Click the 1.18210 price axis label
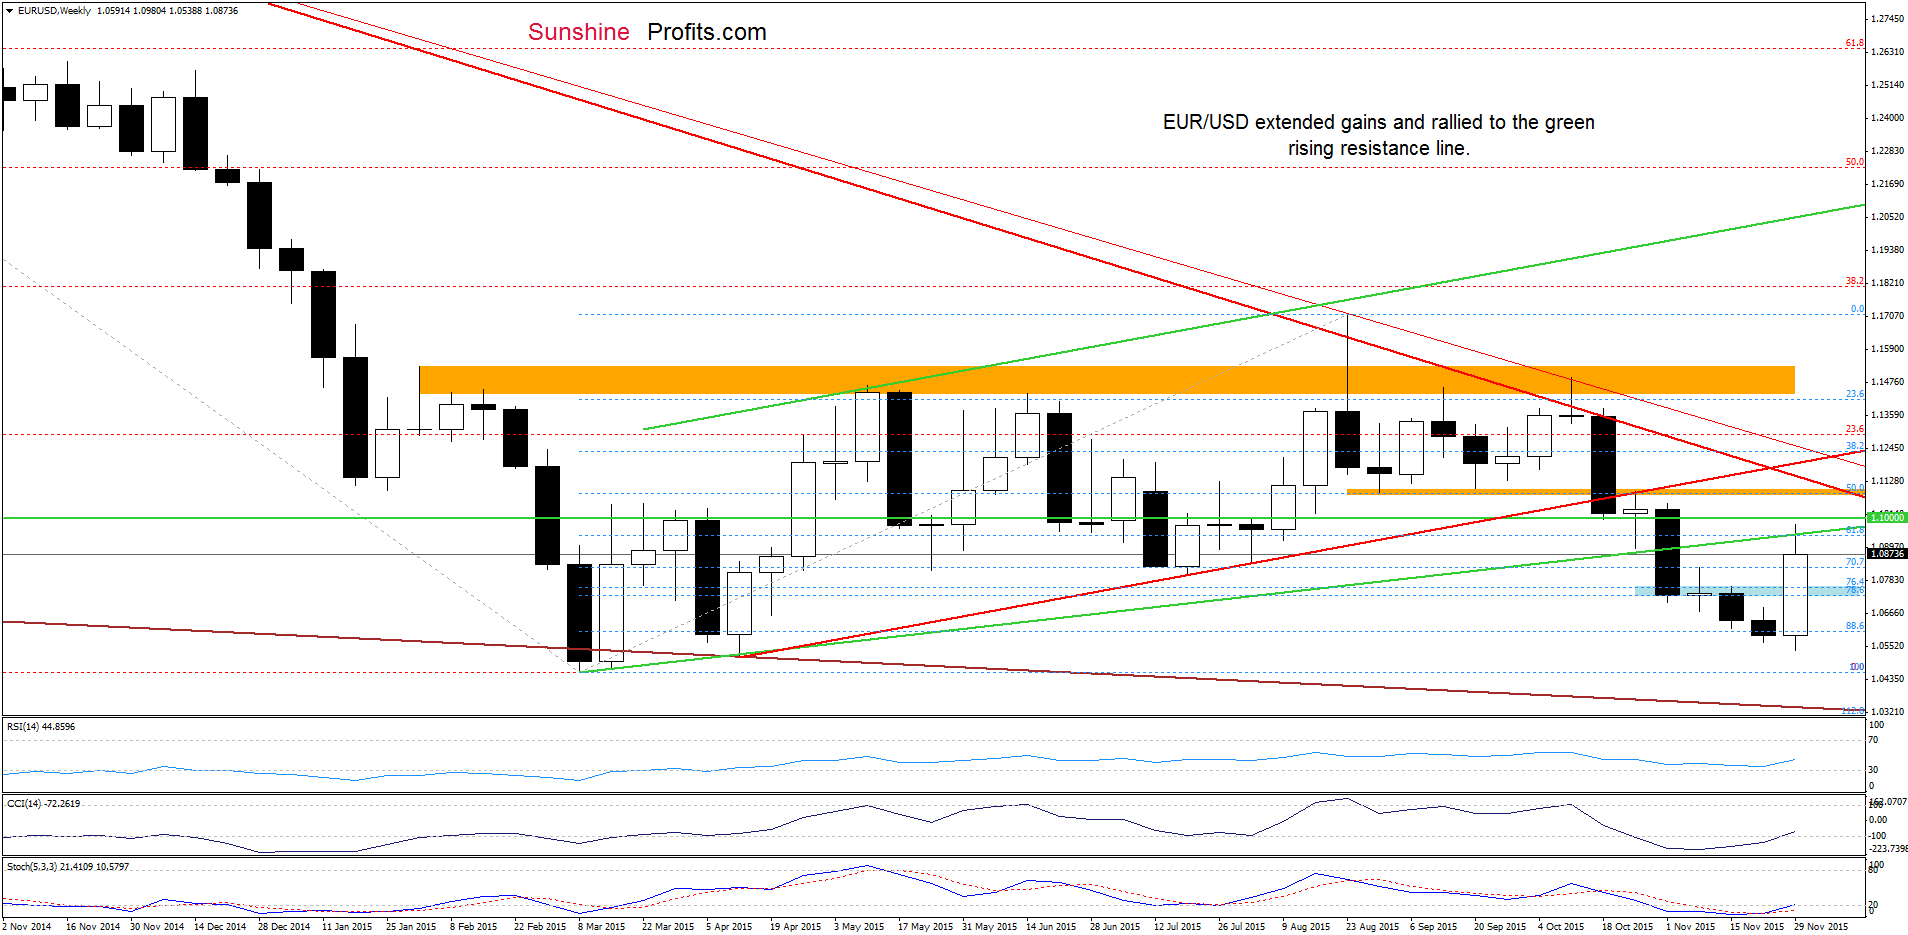 (1887, 283)
